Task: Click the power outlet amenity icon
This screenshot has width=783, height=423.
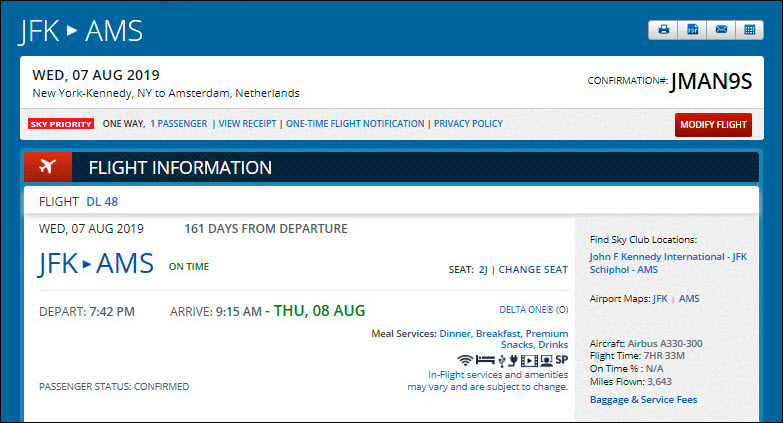Action: (514, 360)
